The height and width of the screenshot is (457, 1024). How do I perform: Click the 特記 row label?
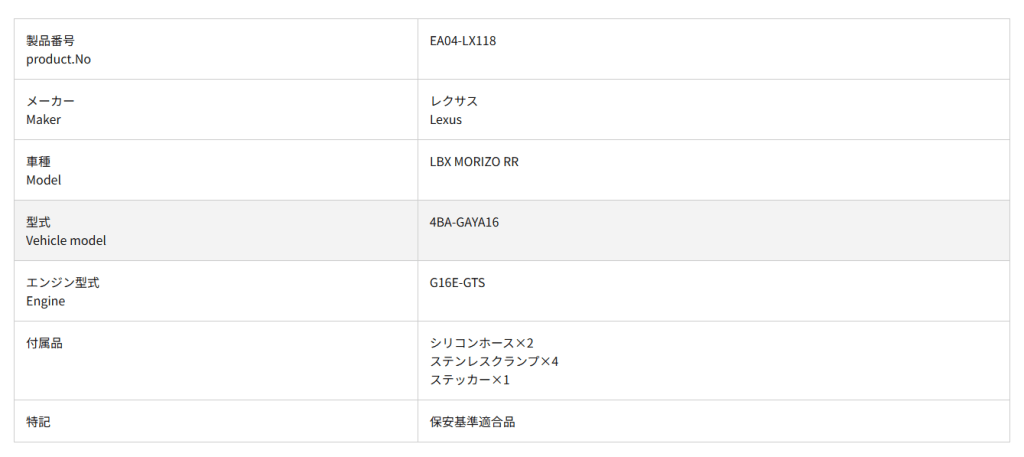(x=39, y=422)
